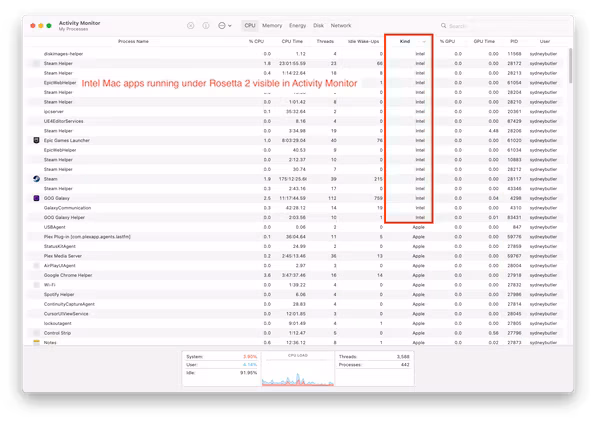Sort by Idle Wake-Ups column header
The height and width of the screenshot is (422, 596).
pos(363,41)
